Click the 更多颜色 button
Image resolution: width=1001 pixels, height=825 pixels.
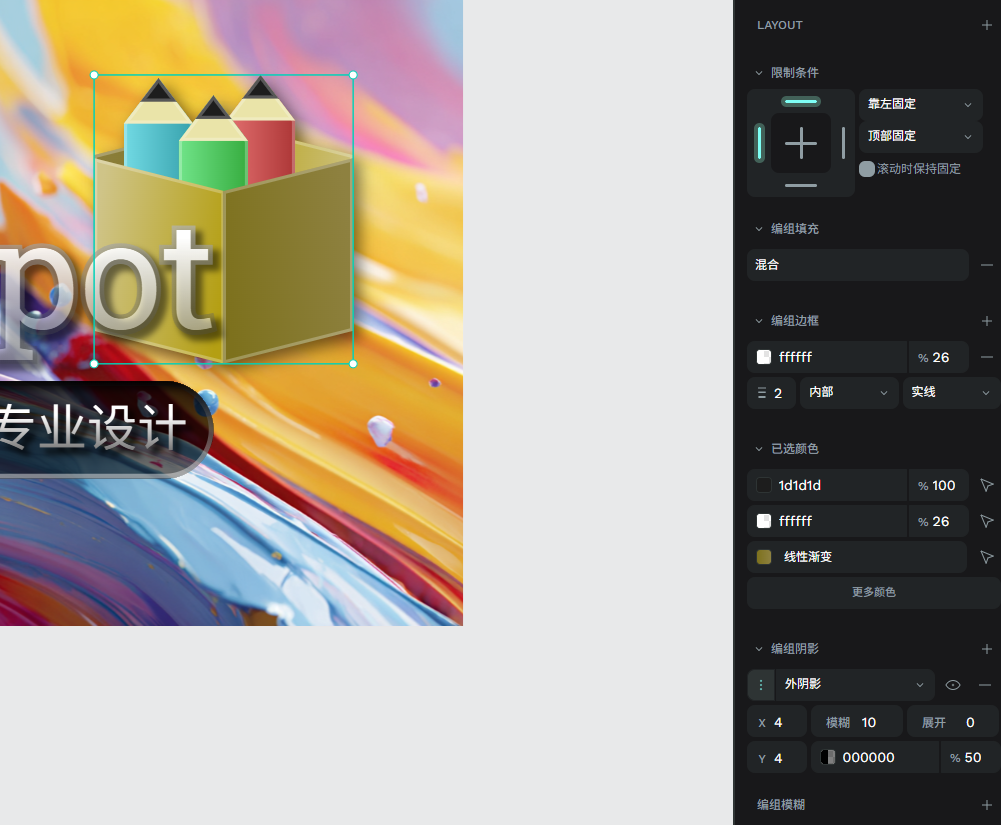pyautogui.click(x=873, y=593)
